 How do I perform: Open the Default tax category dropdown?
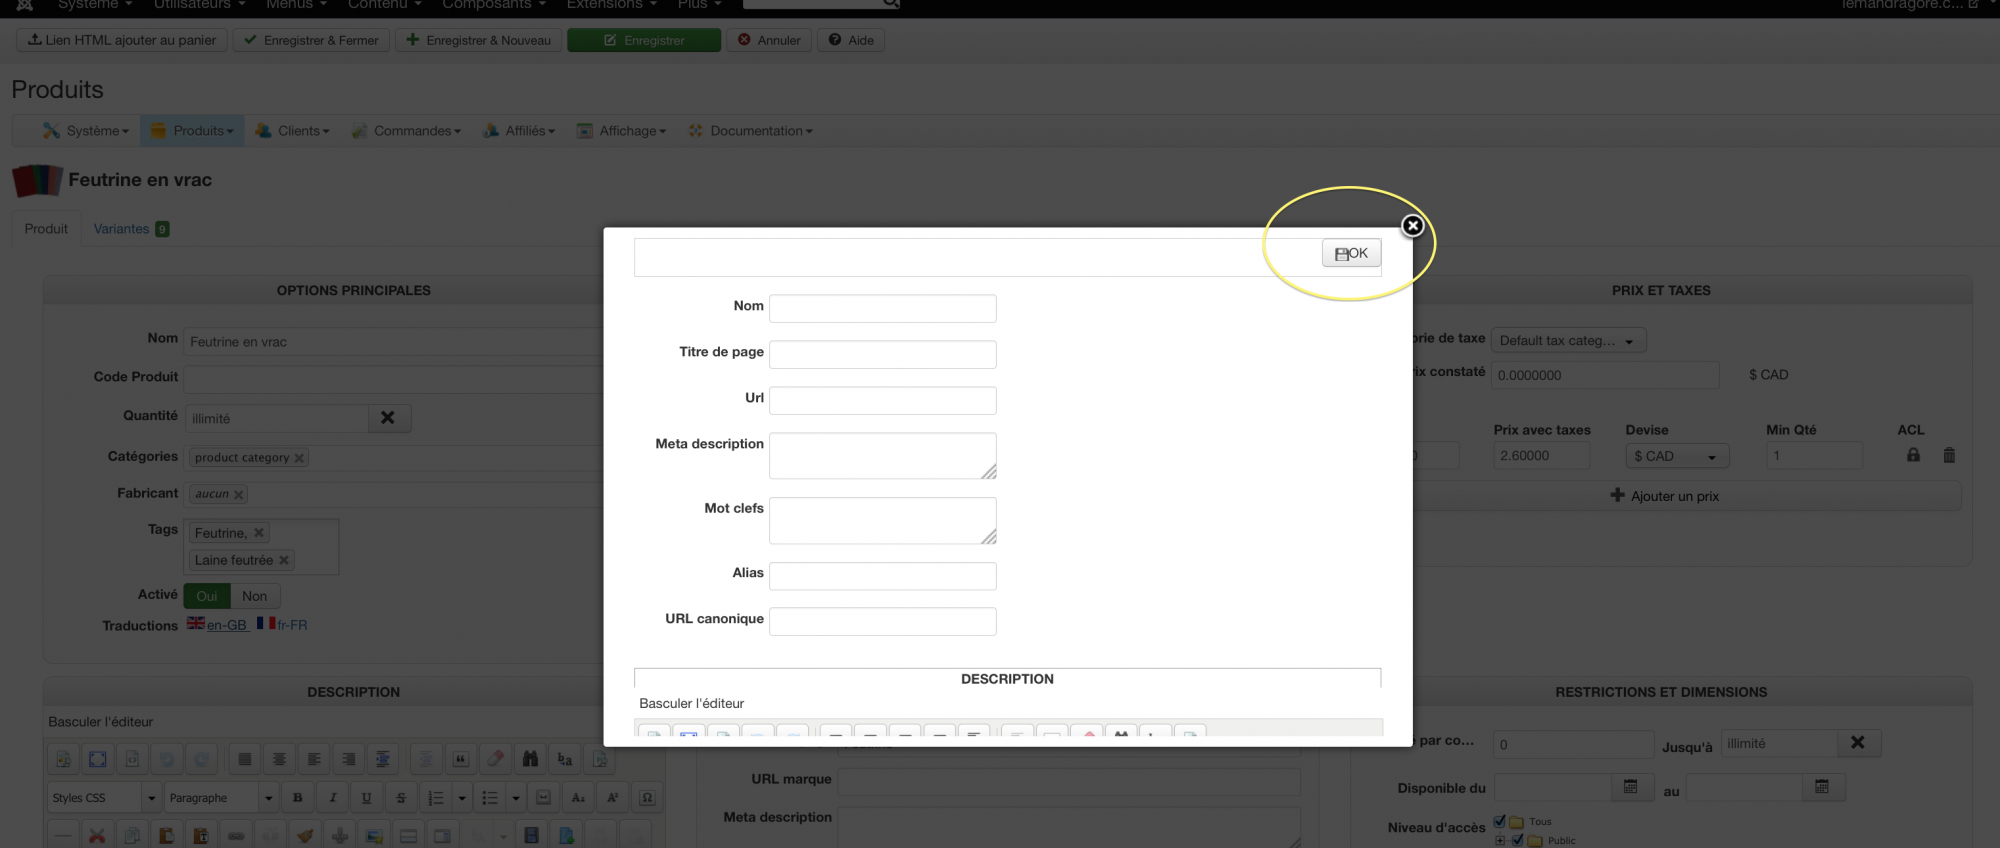click(x=1568, y=341)
